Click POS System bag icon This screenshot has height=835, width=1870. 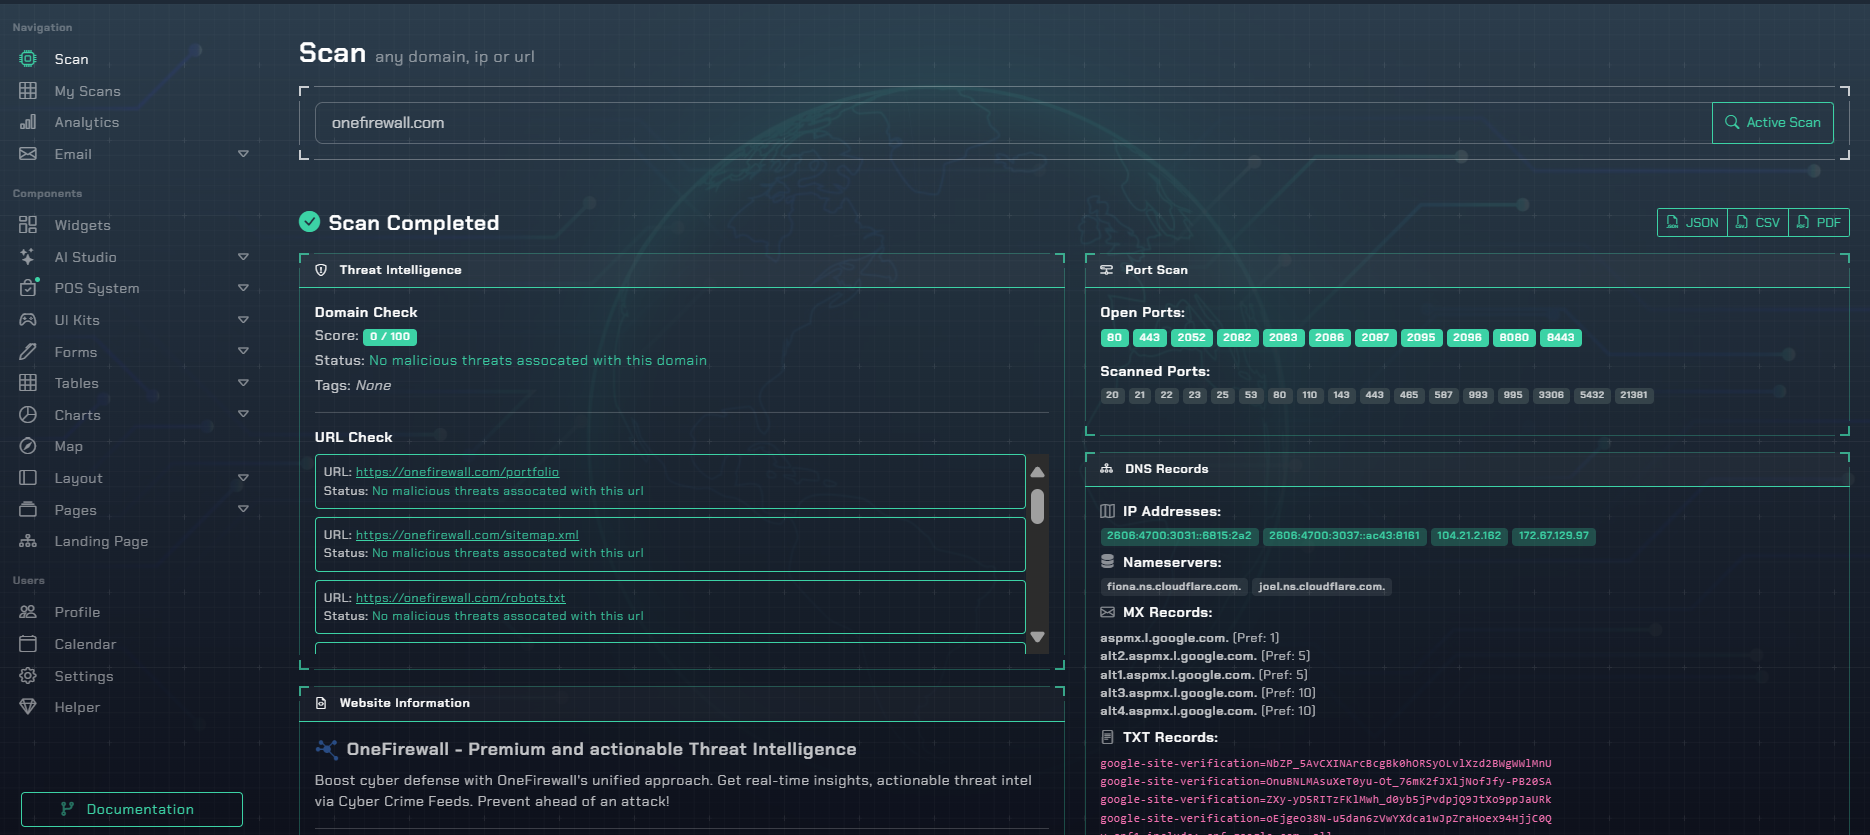click(x=28, y=288)
